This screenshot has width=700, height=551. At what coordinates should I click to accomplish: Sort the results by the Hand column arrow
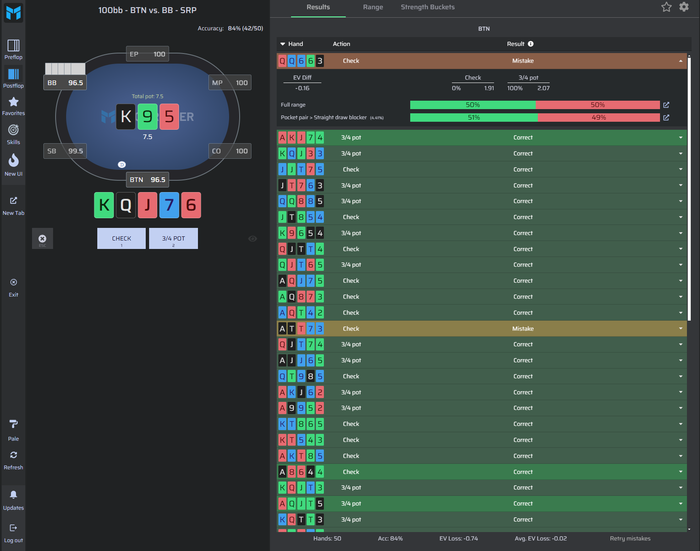[x=283, y=44]
